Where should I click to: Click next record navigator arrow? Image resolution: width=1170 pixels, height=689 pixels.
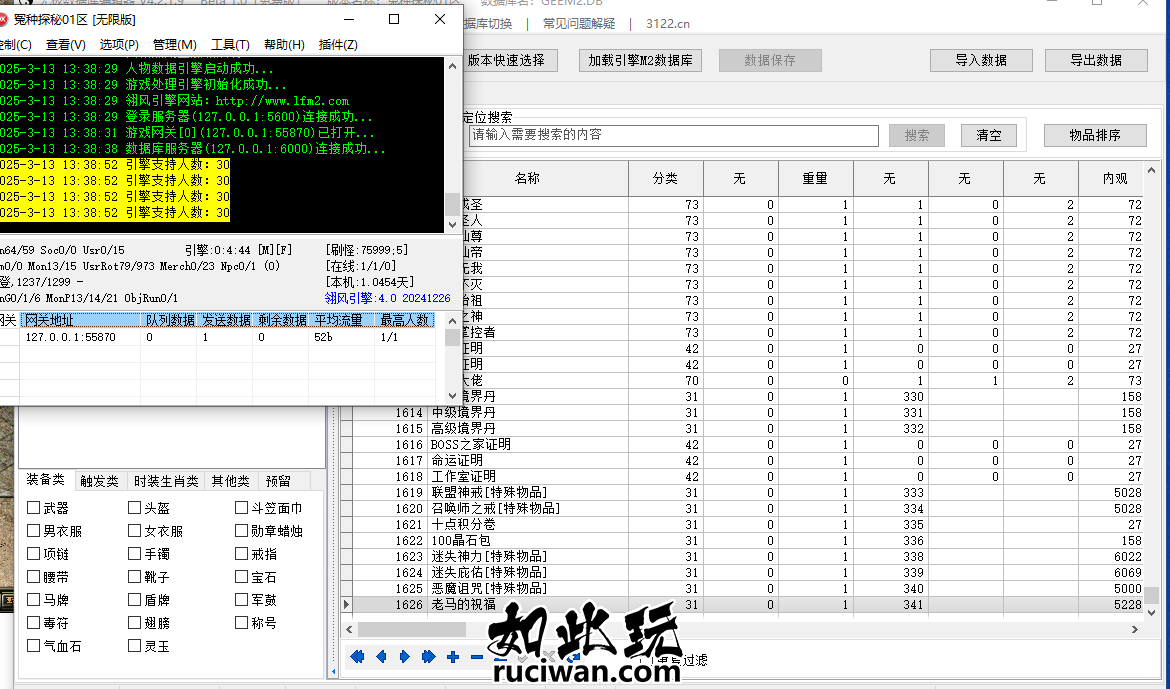pyautogui.click(x=405, y=657)
